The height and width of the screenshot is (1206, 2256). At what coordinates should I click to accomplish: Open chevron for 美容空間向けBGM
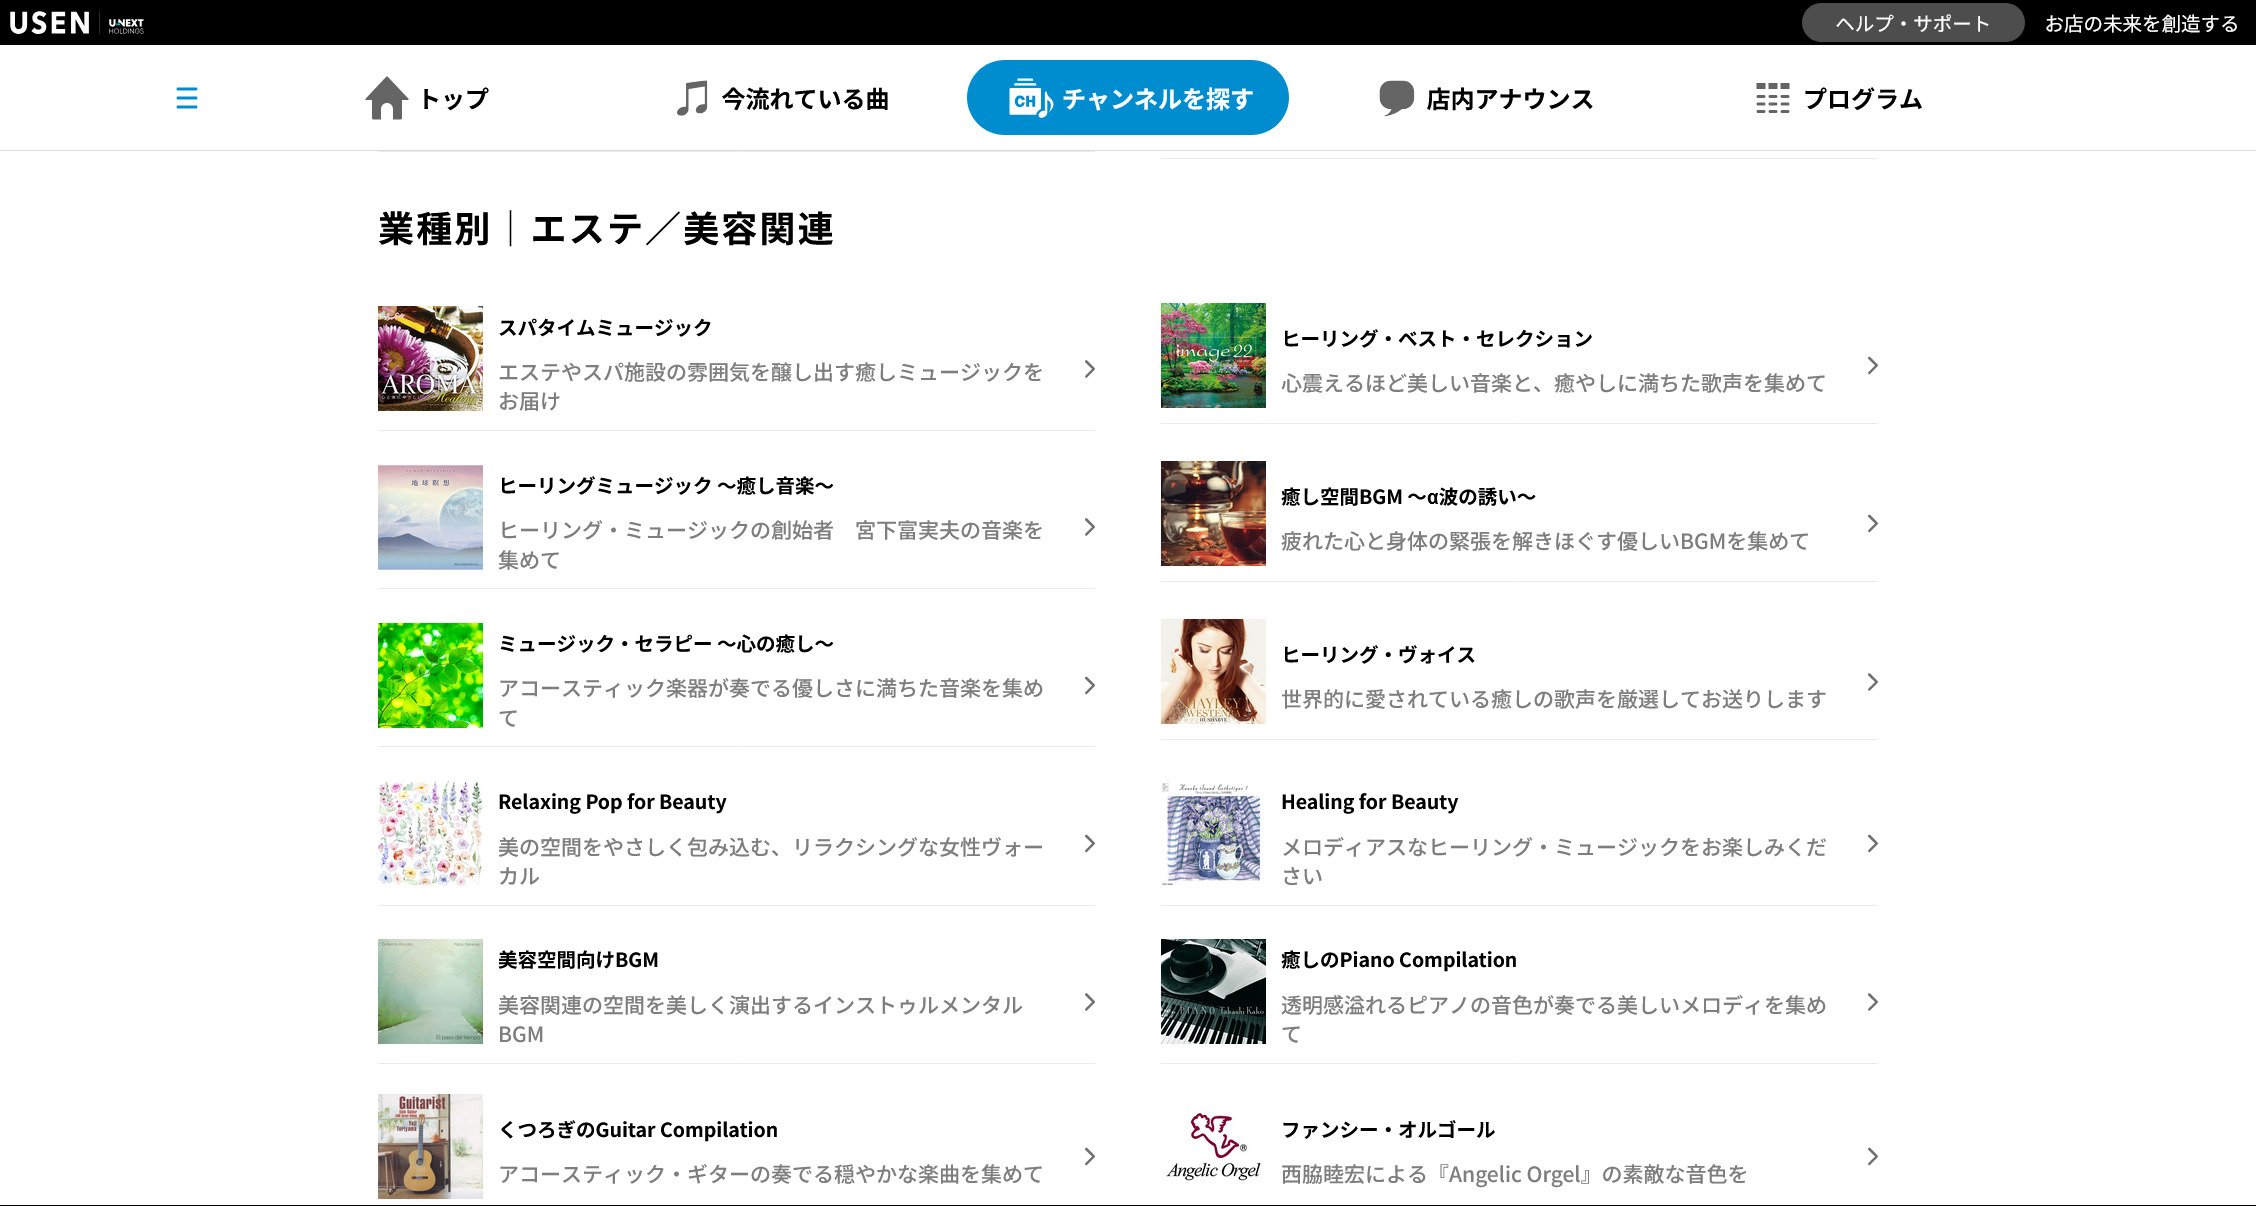[x=1089, y=1002]
